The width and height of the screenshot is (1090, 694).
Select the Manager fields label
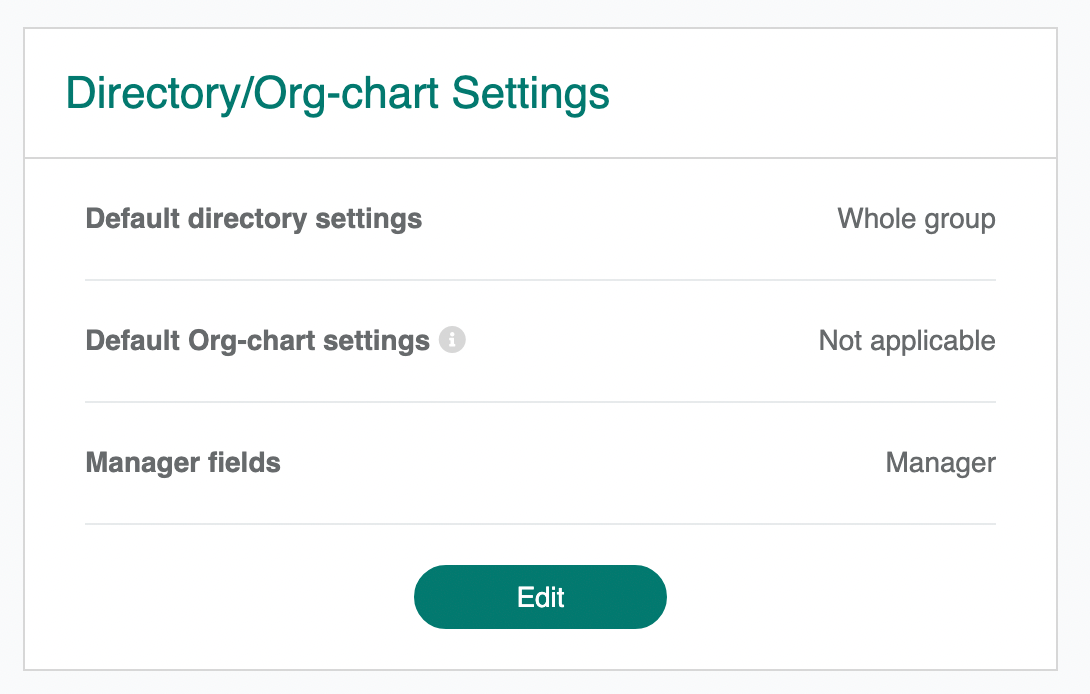(x=183, y=463)
